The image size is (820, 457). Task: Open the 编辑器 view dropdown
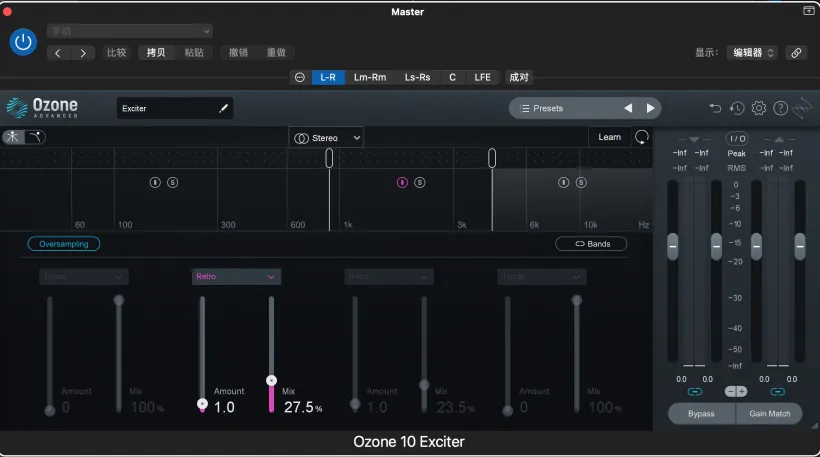click(753, 52)
